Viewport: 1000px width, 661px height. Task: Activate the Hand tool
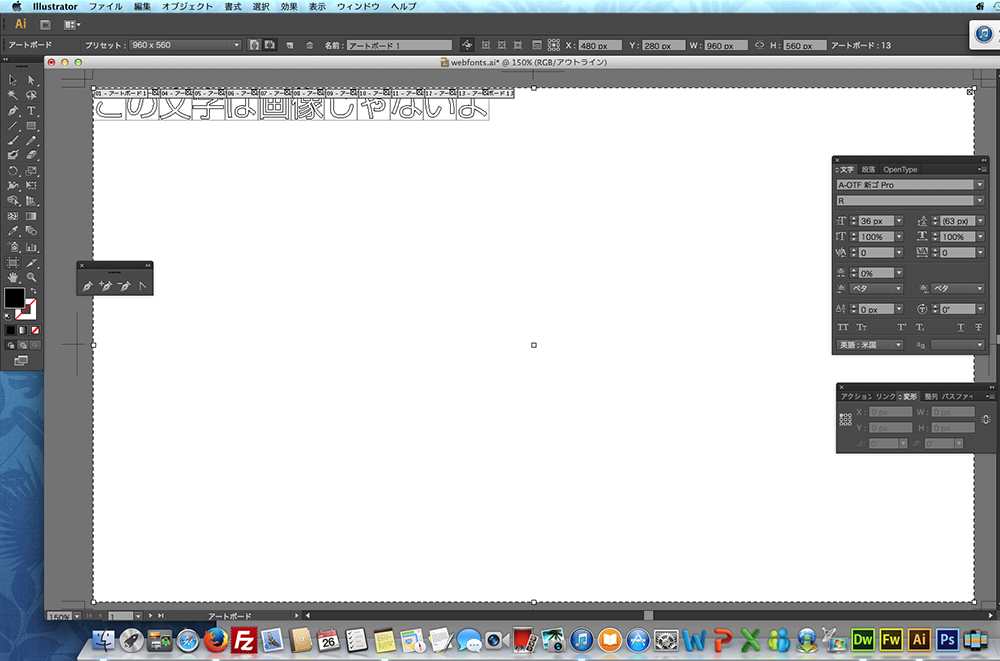[x=13, y=277]
